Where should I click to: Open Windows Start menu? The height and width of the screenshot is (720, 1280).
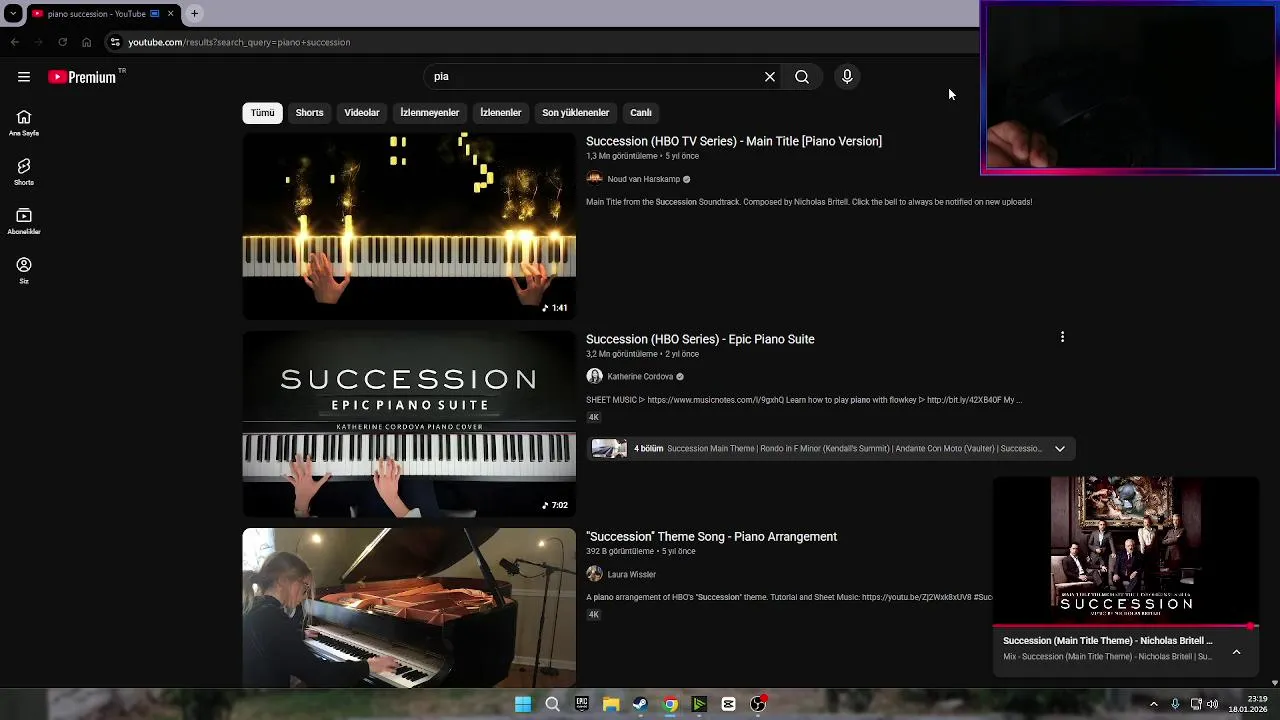click(x=523, y=704)
